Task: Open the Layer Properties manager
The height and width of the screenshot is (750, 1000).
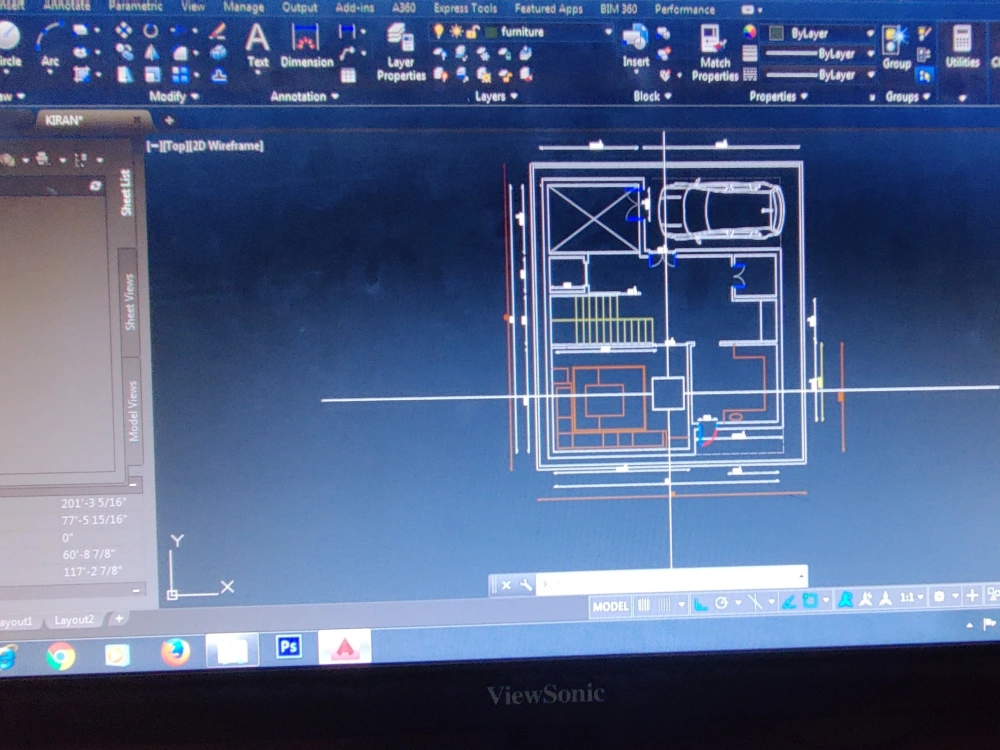Action: (401, 52)
